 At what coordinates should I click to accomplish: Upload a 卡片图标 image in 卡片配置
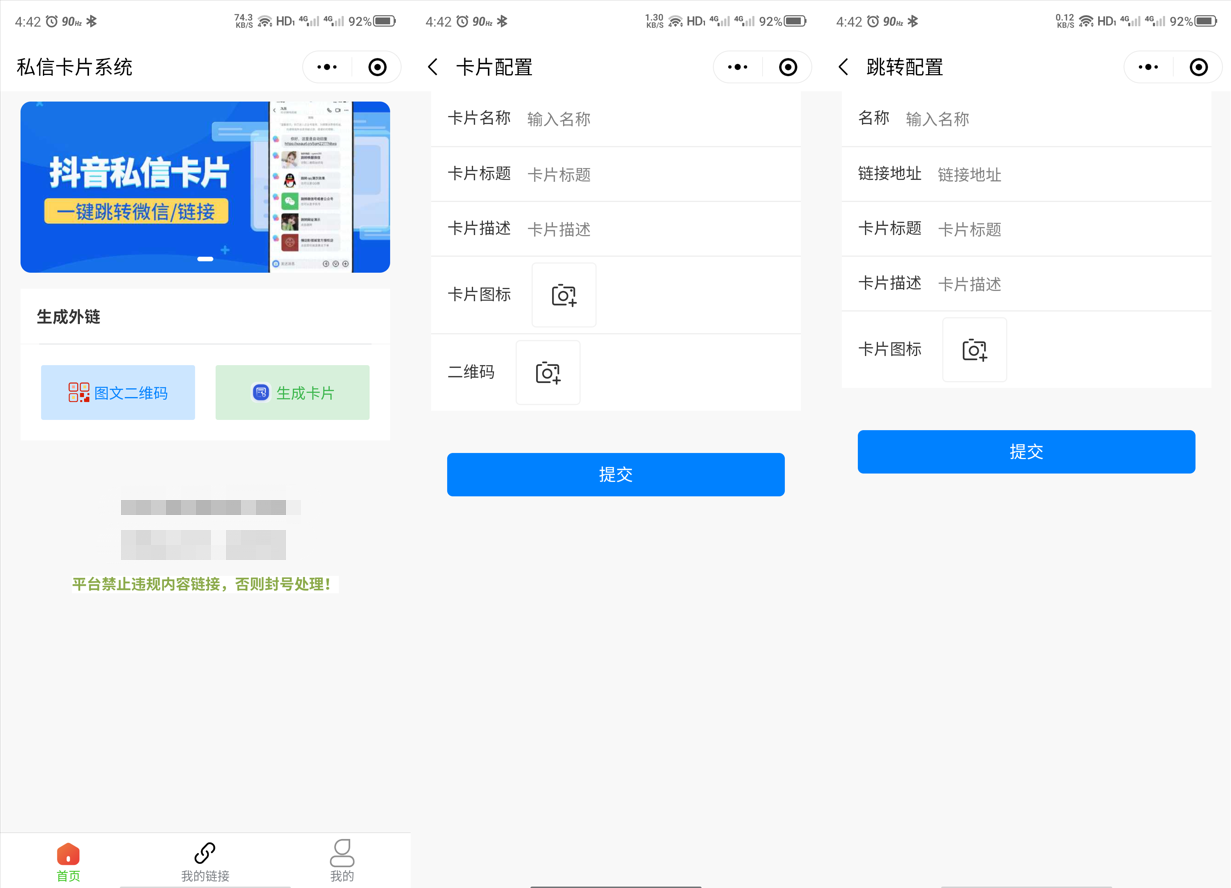pyautogui.click(x=564, y=295)
